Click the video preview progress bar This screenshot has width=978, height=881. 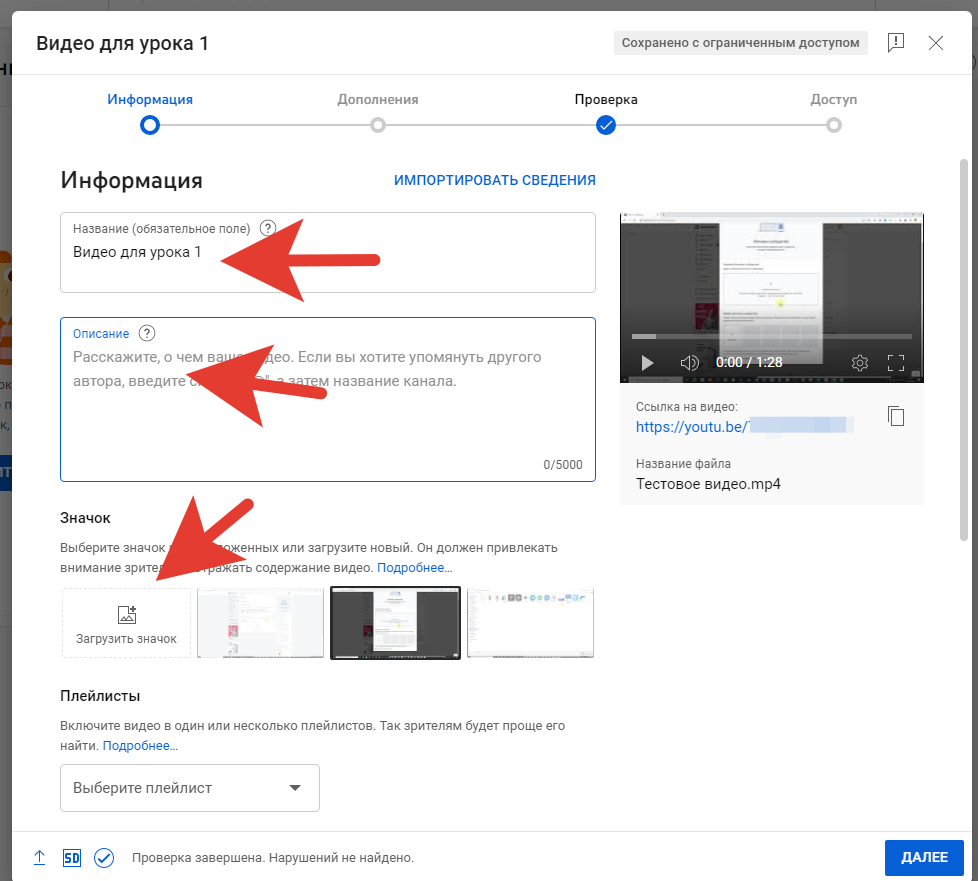772,336
